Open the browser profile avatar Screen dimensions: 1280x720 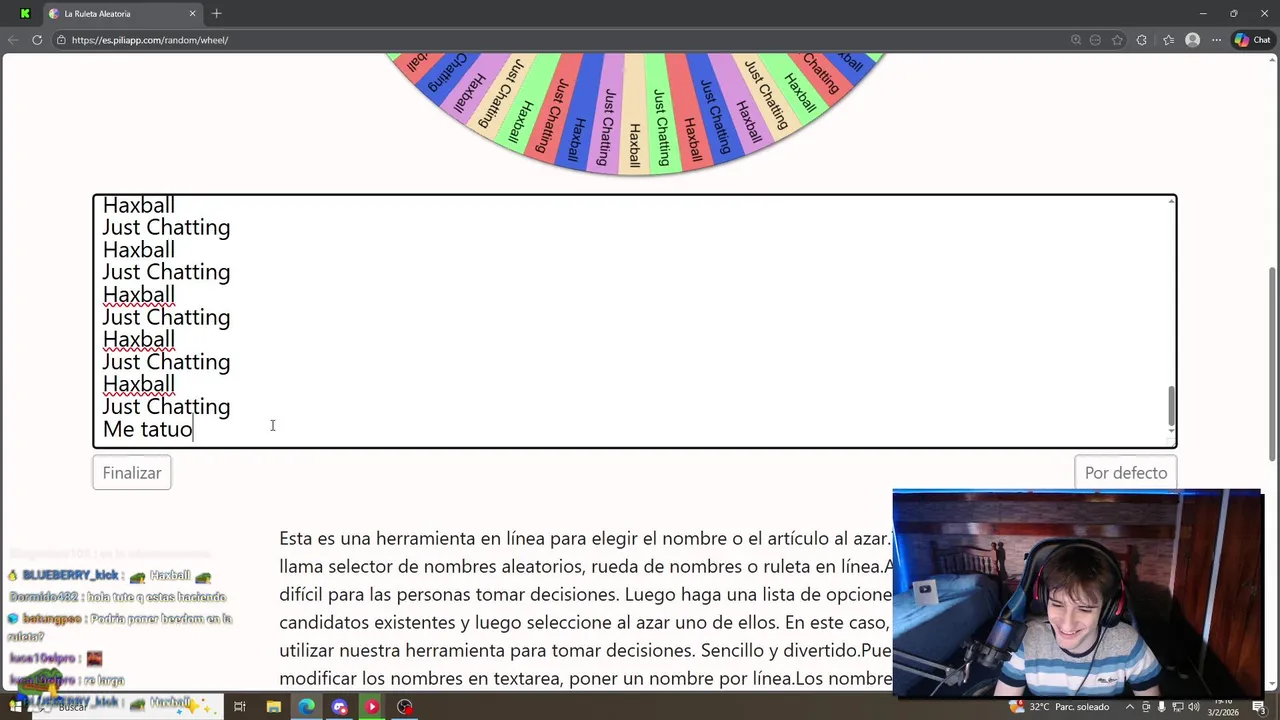pos(1192,40)
